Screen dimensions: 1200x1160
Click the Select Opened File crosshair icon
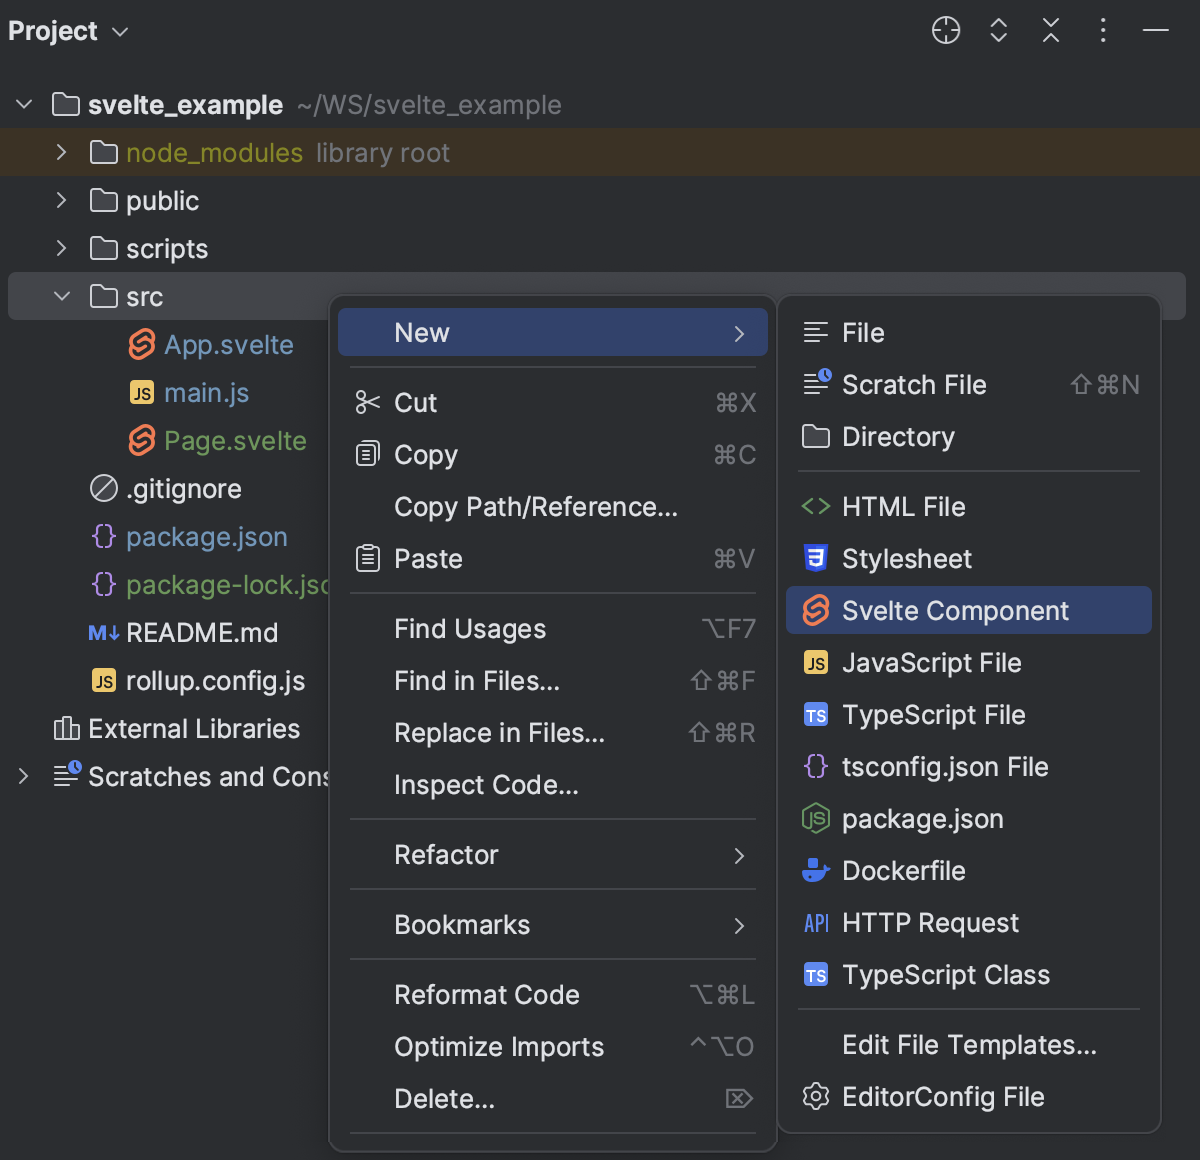[x=945, y=30]
